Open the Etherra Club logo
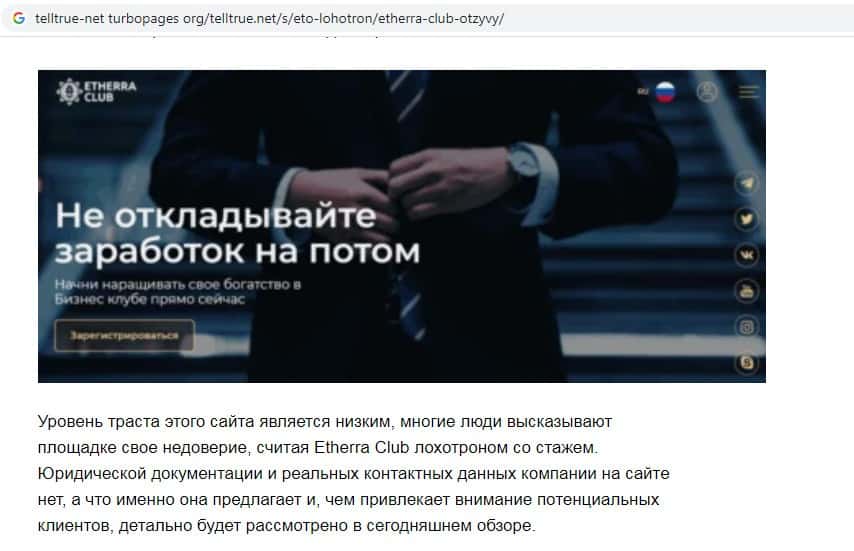This screenshot has height=551, width=854. [x=96, y=91]
